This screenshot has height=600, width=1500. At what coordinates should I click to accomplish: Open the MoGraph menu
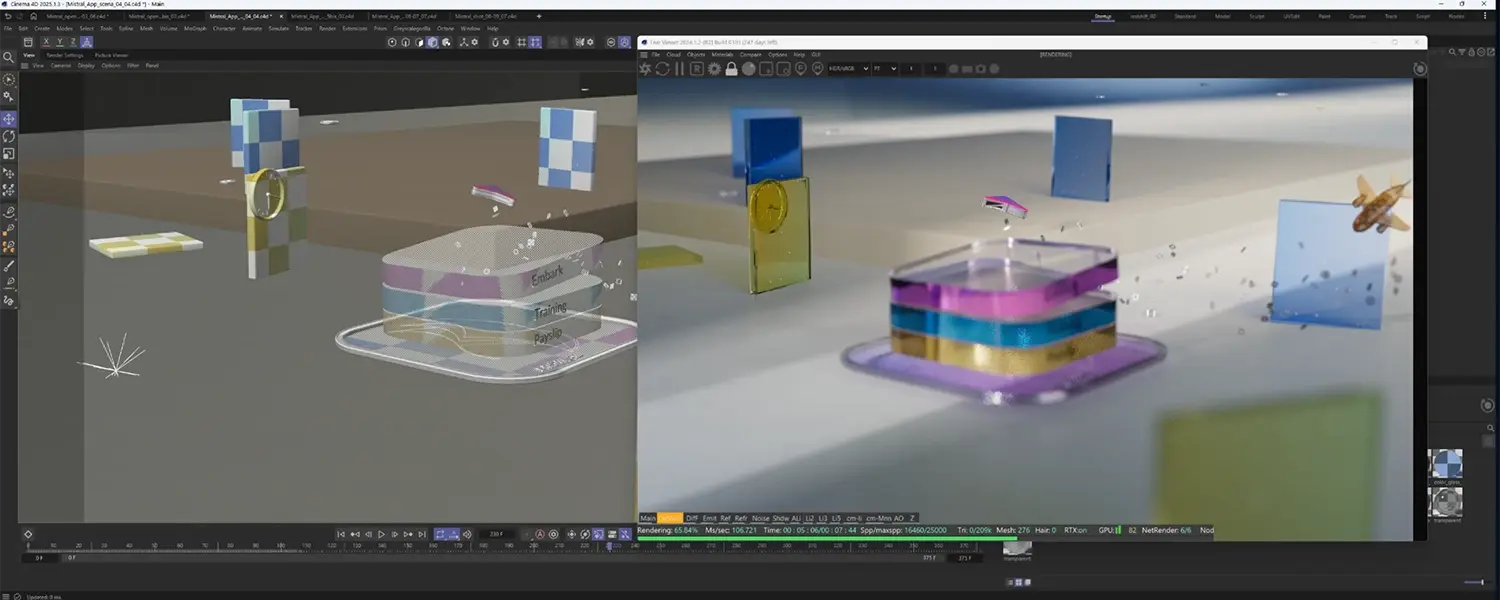pyautogui.click(x=194, y=28)
